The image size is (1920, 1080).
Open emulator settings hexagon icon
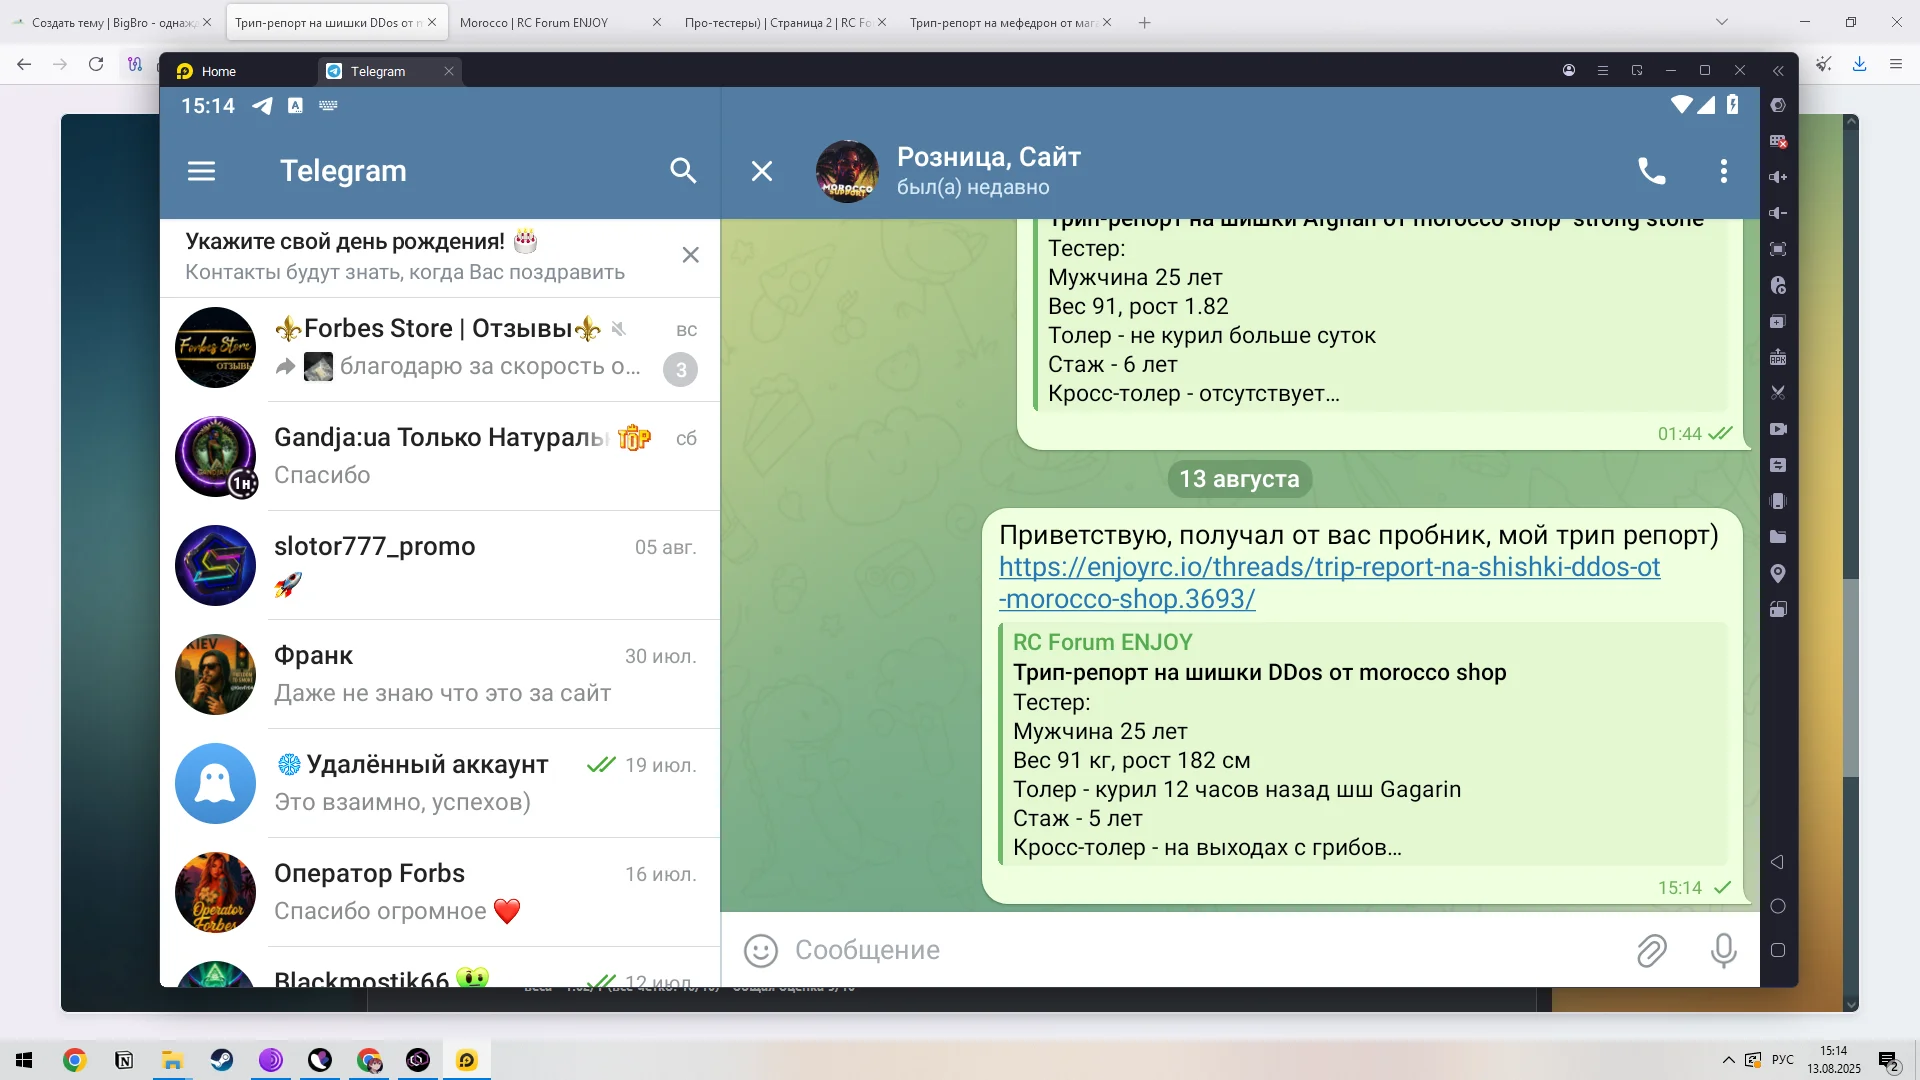1778,105
